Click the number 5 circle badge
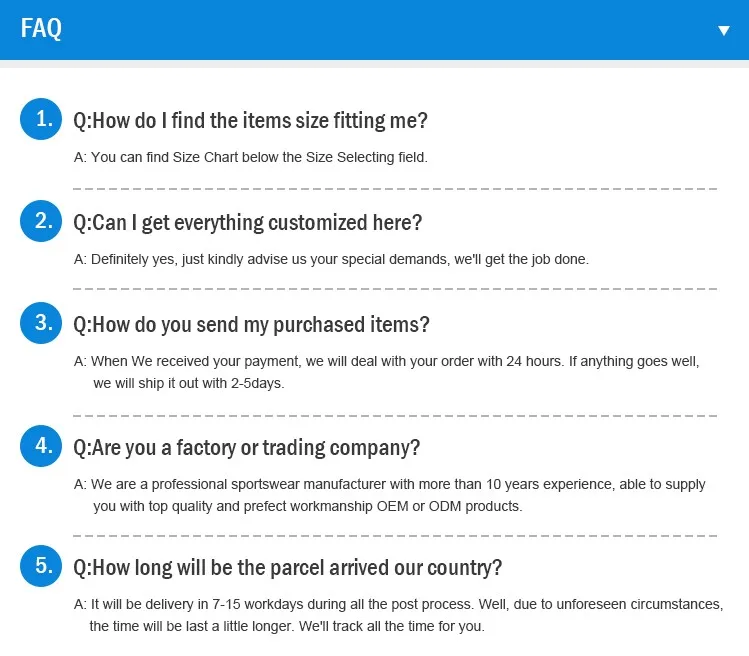The height and width of the screenshot is (656, 749). (x=42, y=567)
